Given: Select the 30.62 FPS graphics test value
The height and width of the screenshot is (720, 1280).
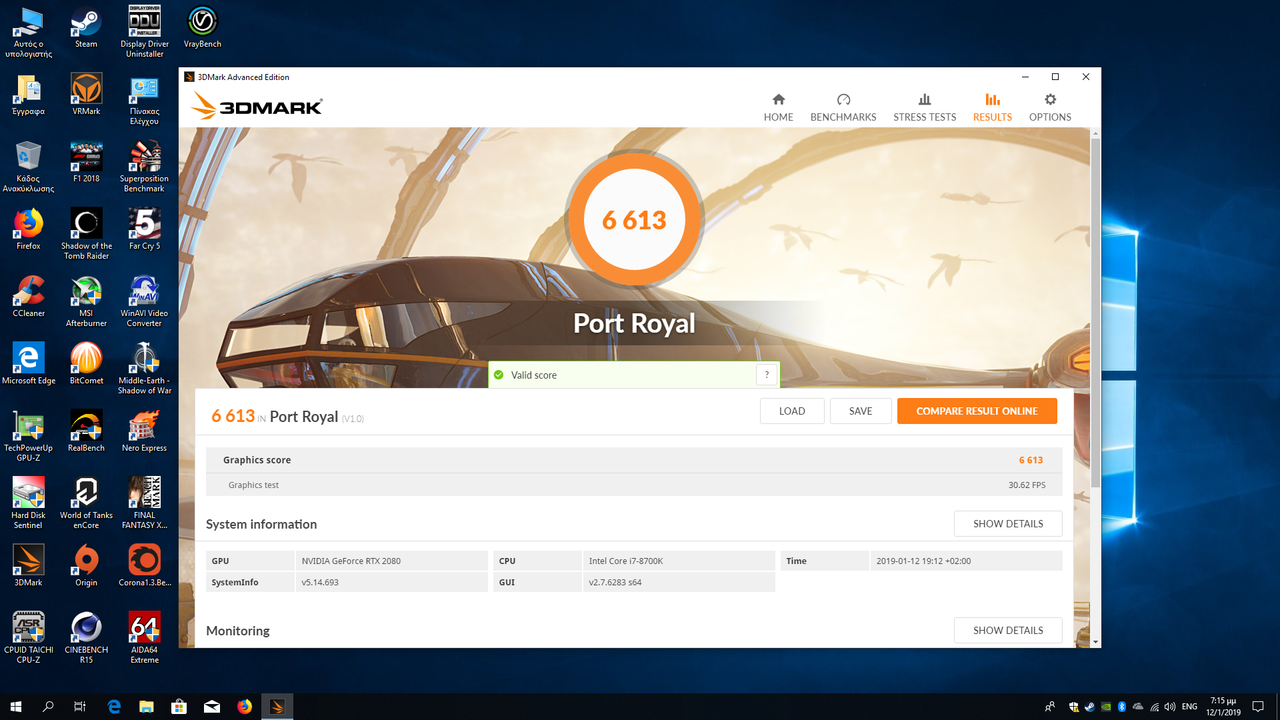Looking at the screenshot, I should [x=1026, y=485].
